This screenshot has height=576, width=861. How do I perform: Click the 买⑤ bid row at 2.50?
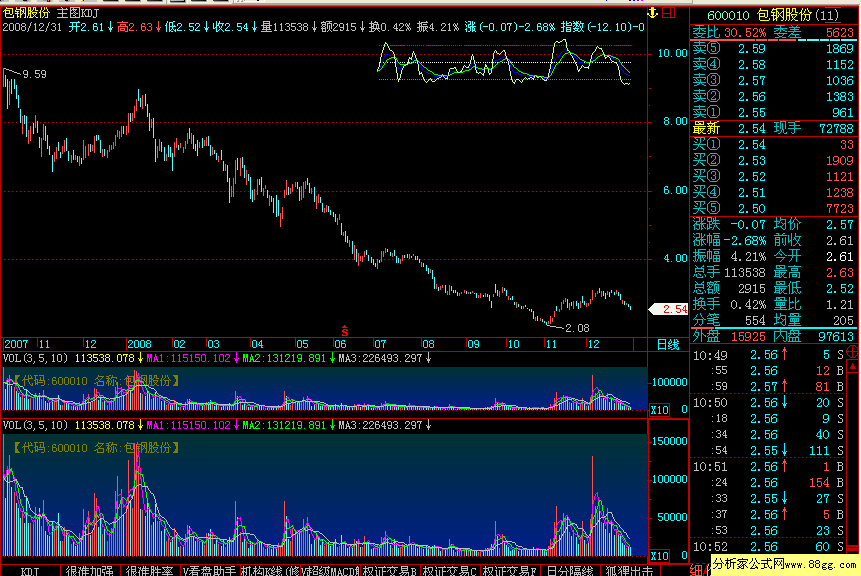click(773, 208)
